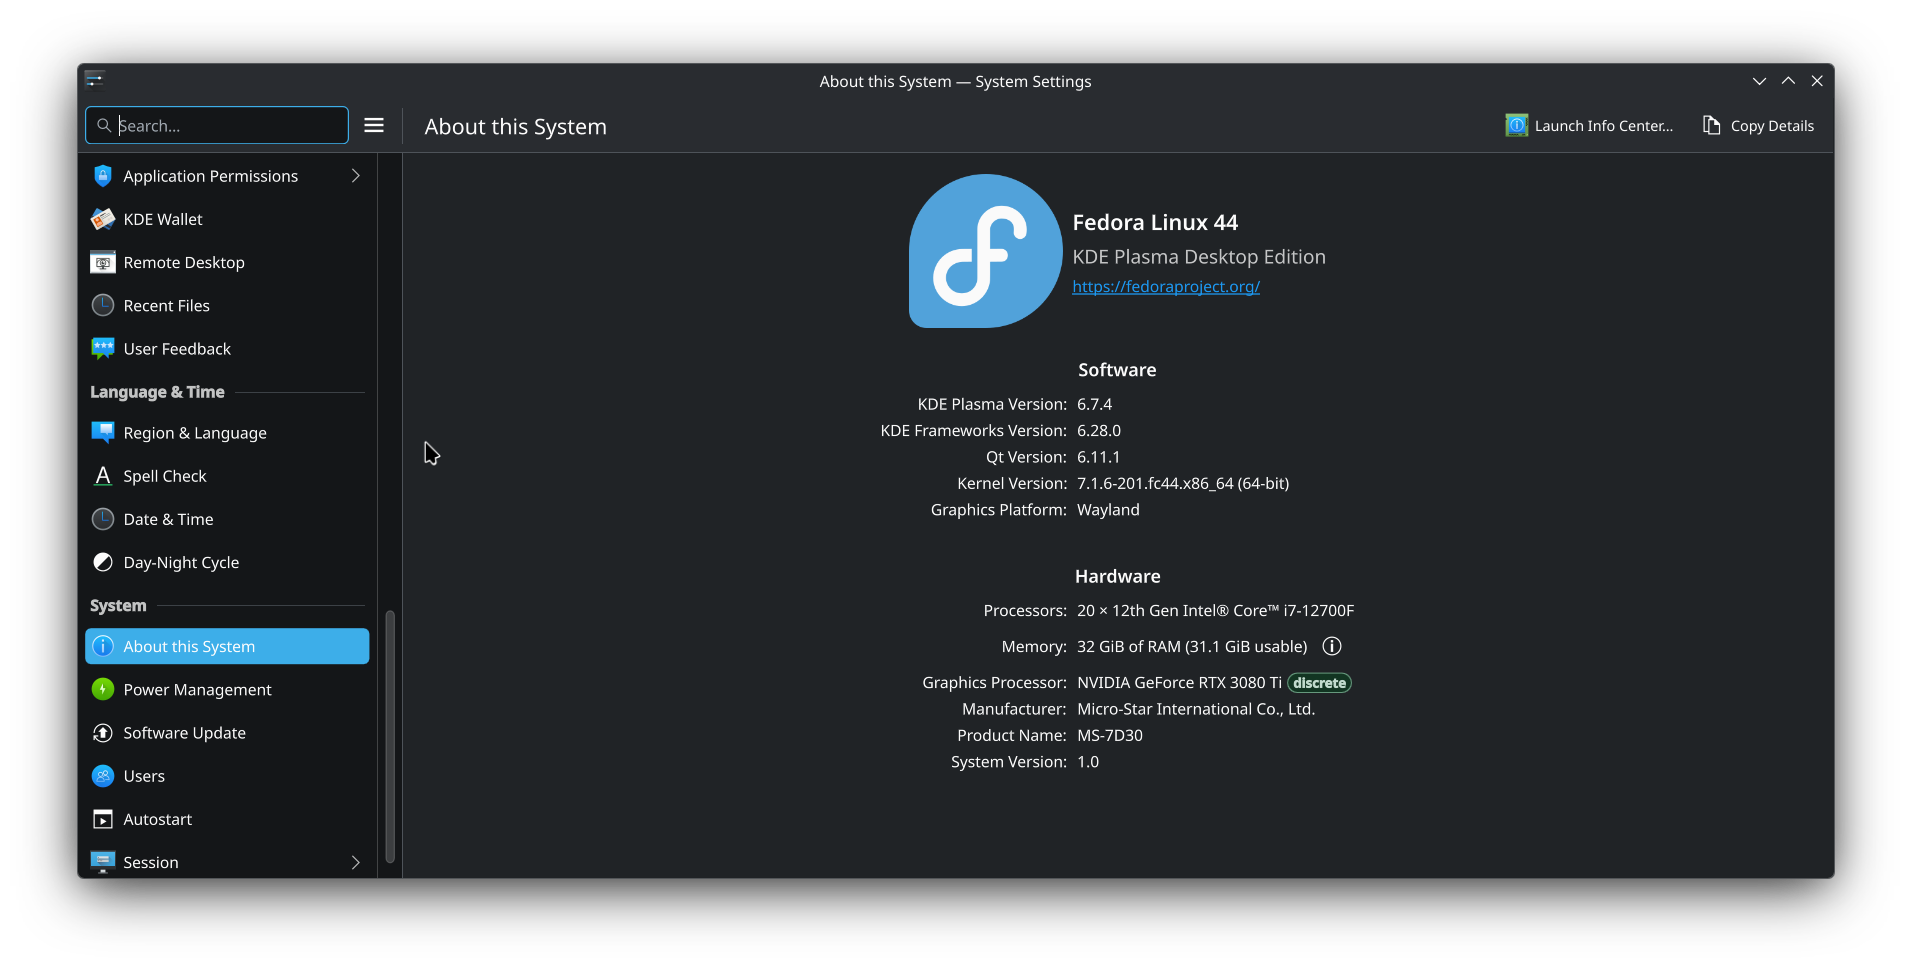Screen dimensions: 1912x970
Task: Click the KDE Plasma Version value 6.7.4
Action: coord(1094,404)
